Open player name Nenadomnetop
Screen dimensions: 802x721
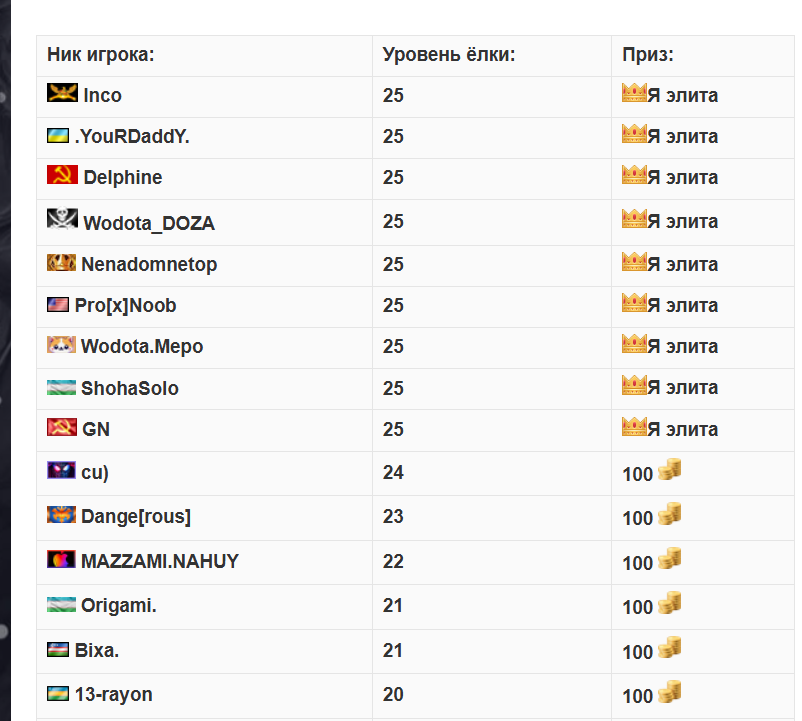pyautogui.click(x=149, y=264)
